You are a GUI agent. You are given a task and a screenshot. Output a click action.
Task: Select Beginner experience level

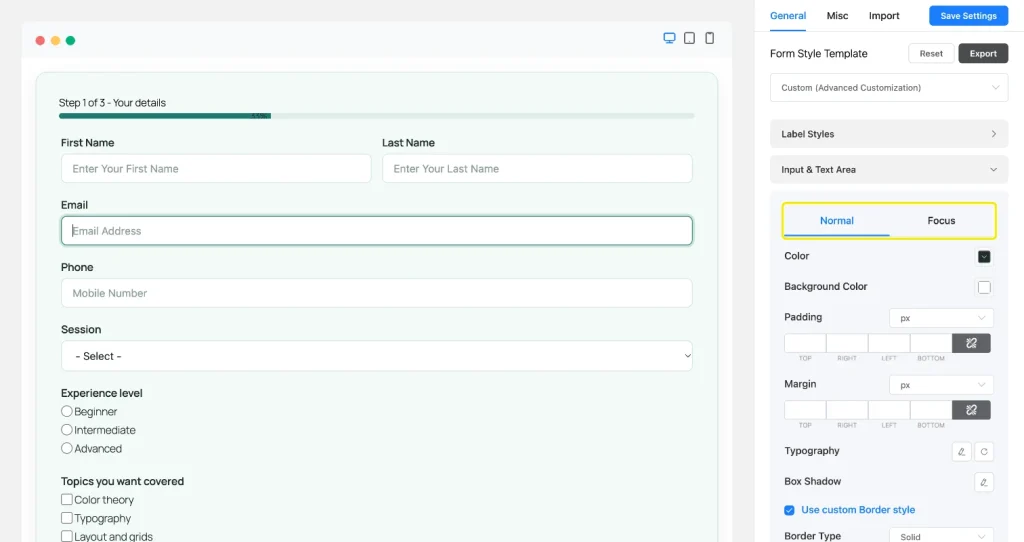click(67, 411)
